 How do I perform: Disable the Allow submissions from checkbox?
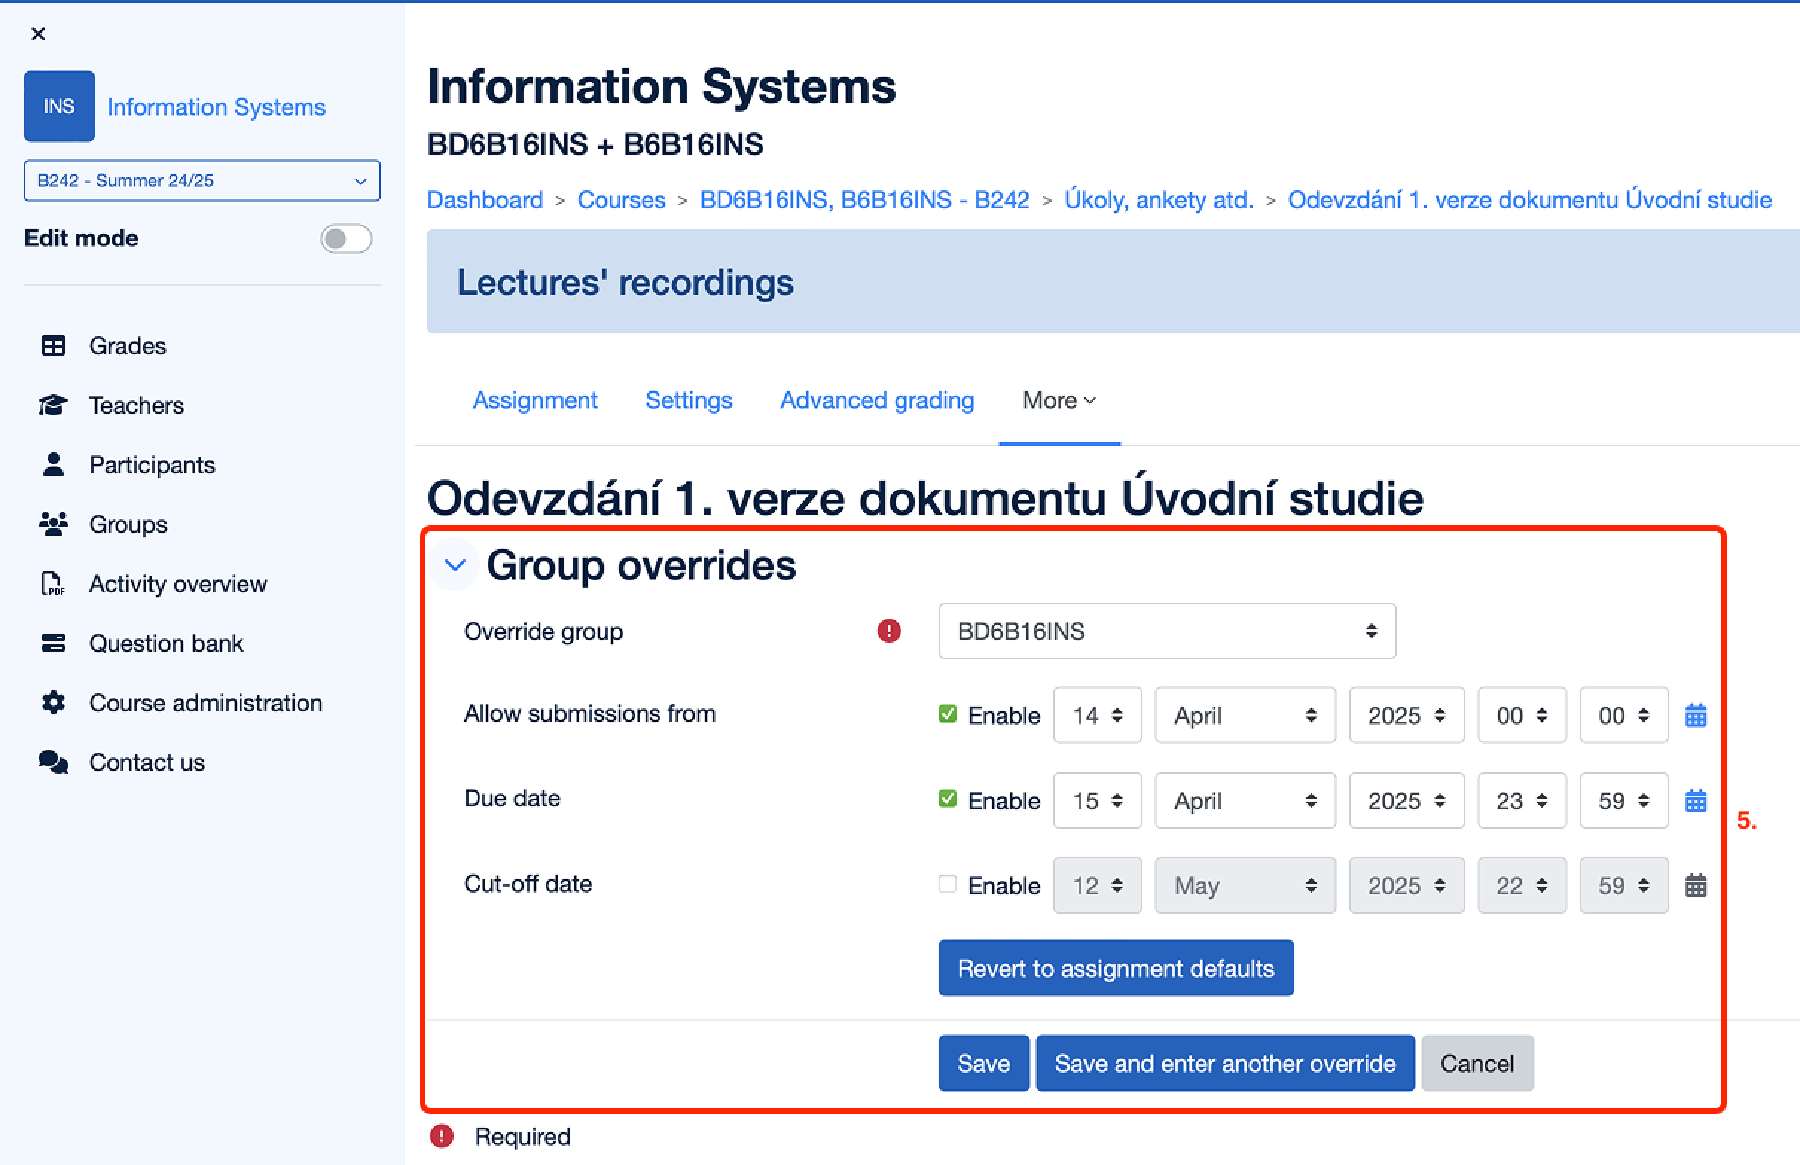click(947, 714)
